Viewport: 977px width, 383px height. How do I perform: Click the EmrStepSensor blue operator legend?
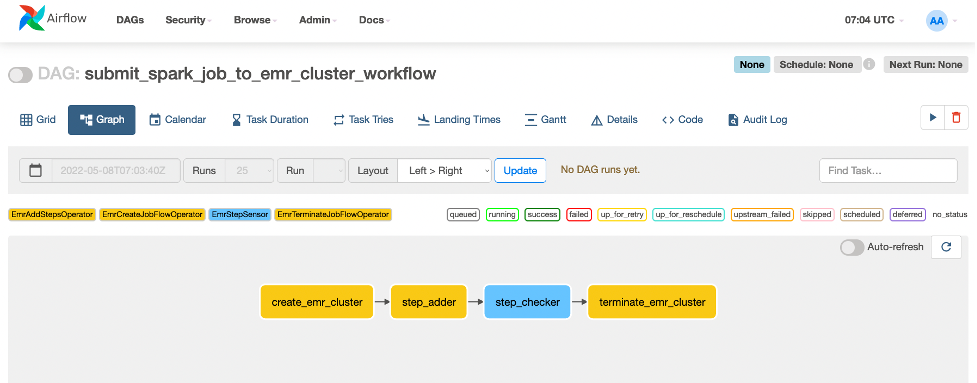pos(240,215)
